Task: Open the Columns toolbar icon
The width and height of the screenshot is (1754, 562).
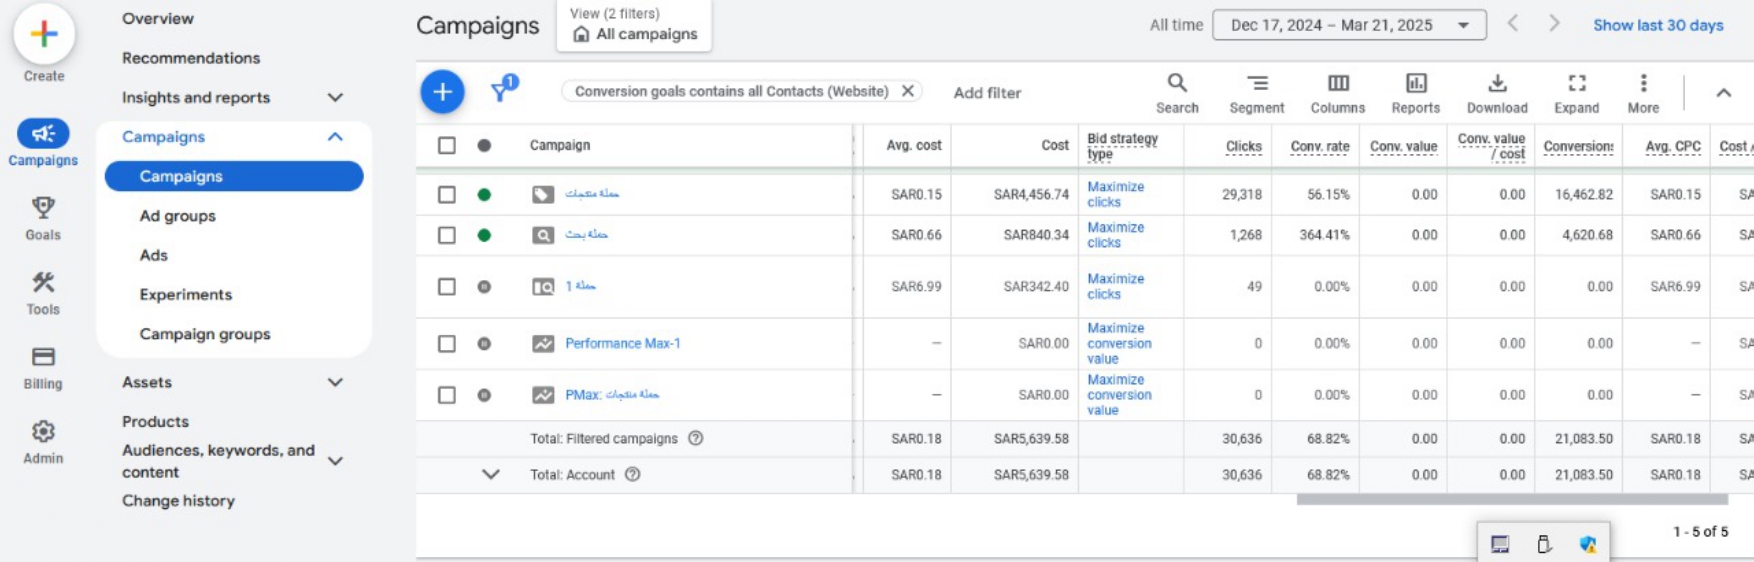Action: (x=1337, y=84)
